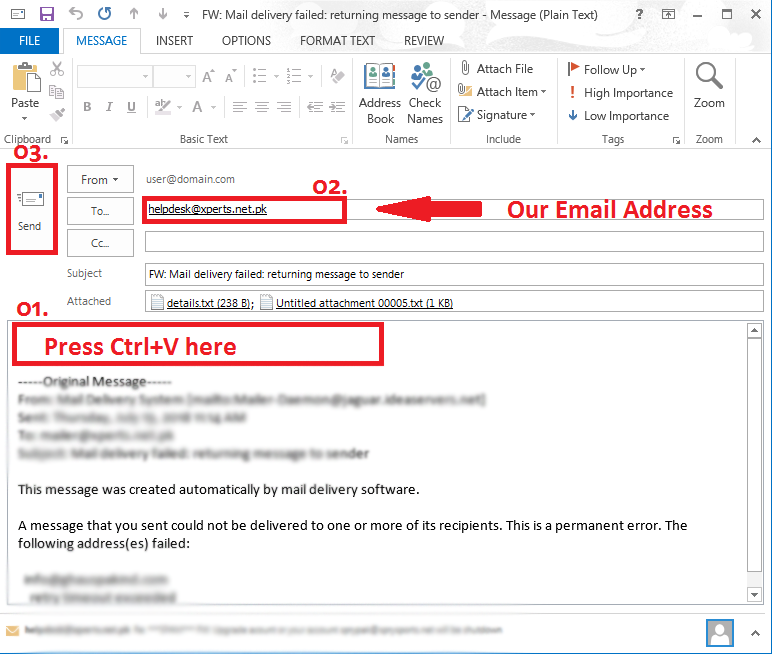The width and height of the screenshot is (772, 654).
Task: Open the font size combo box
Action: click(x=174, y=76)
